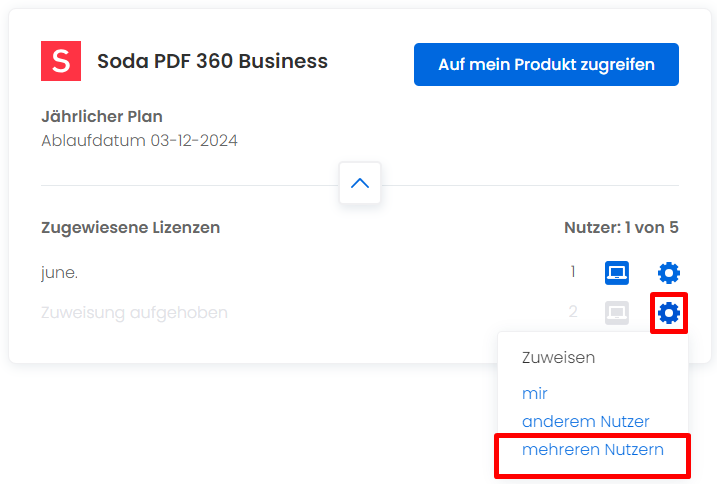This screenshot has width=717, height=484.
Task: Click the Zugewiesene Lizenzen heading
Action: pos(131,227)
